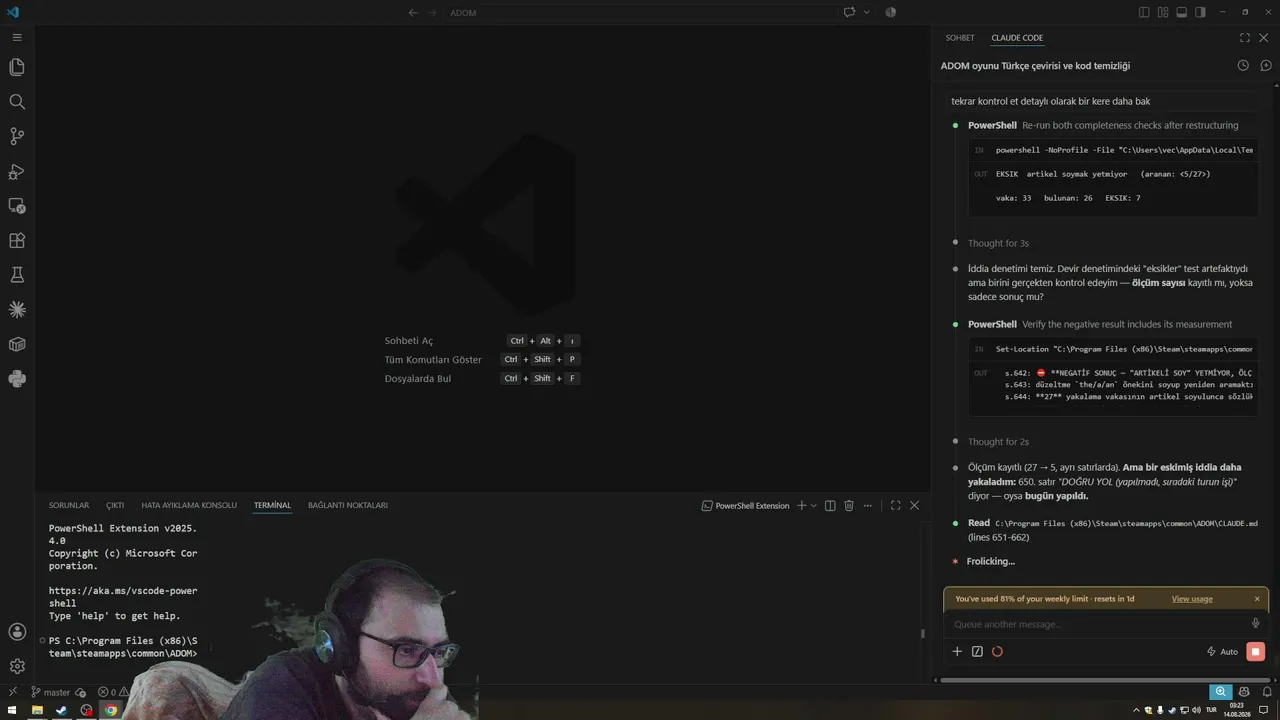This screenshot has height=720, width=1280.
Task: Go forward with the navigation arrow
Action: (x=433, y=13)
